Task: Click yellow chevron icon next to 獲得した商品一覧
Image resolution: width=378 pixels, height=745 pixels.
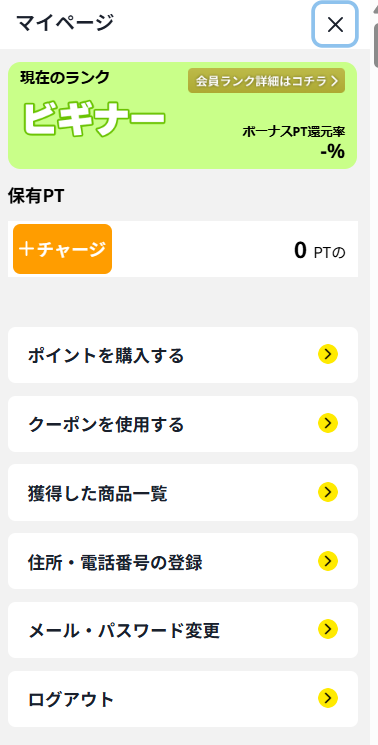Action: 328,493
